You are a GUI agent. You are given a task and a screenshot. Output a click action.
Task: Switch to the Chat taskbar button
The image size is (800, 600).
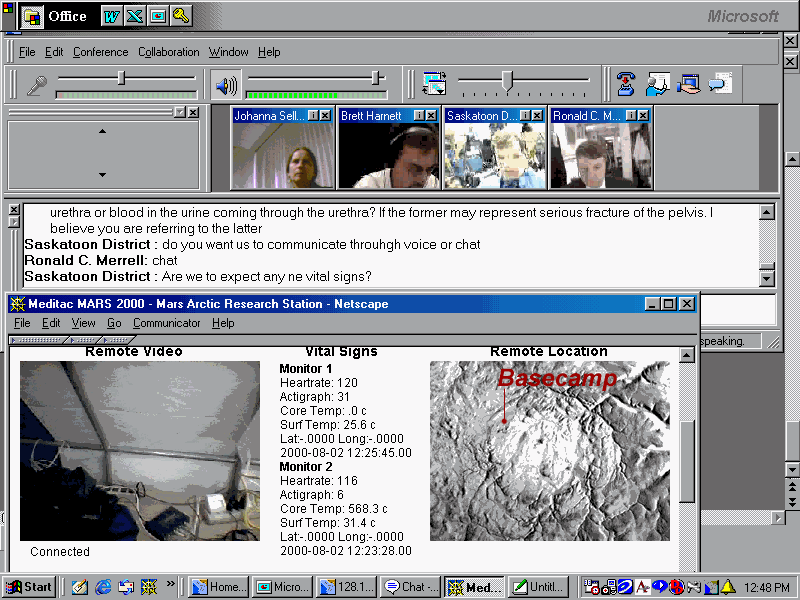pos(410,587)
